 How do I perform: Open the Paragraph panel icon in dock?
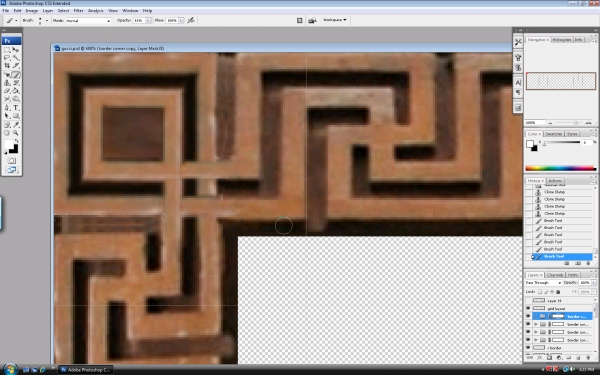click(518, 92)
